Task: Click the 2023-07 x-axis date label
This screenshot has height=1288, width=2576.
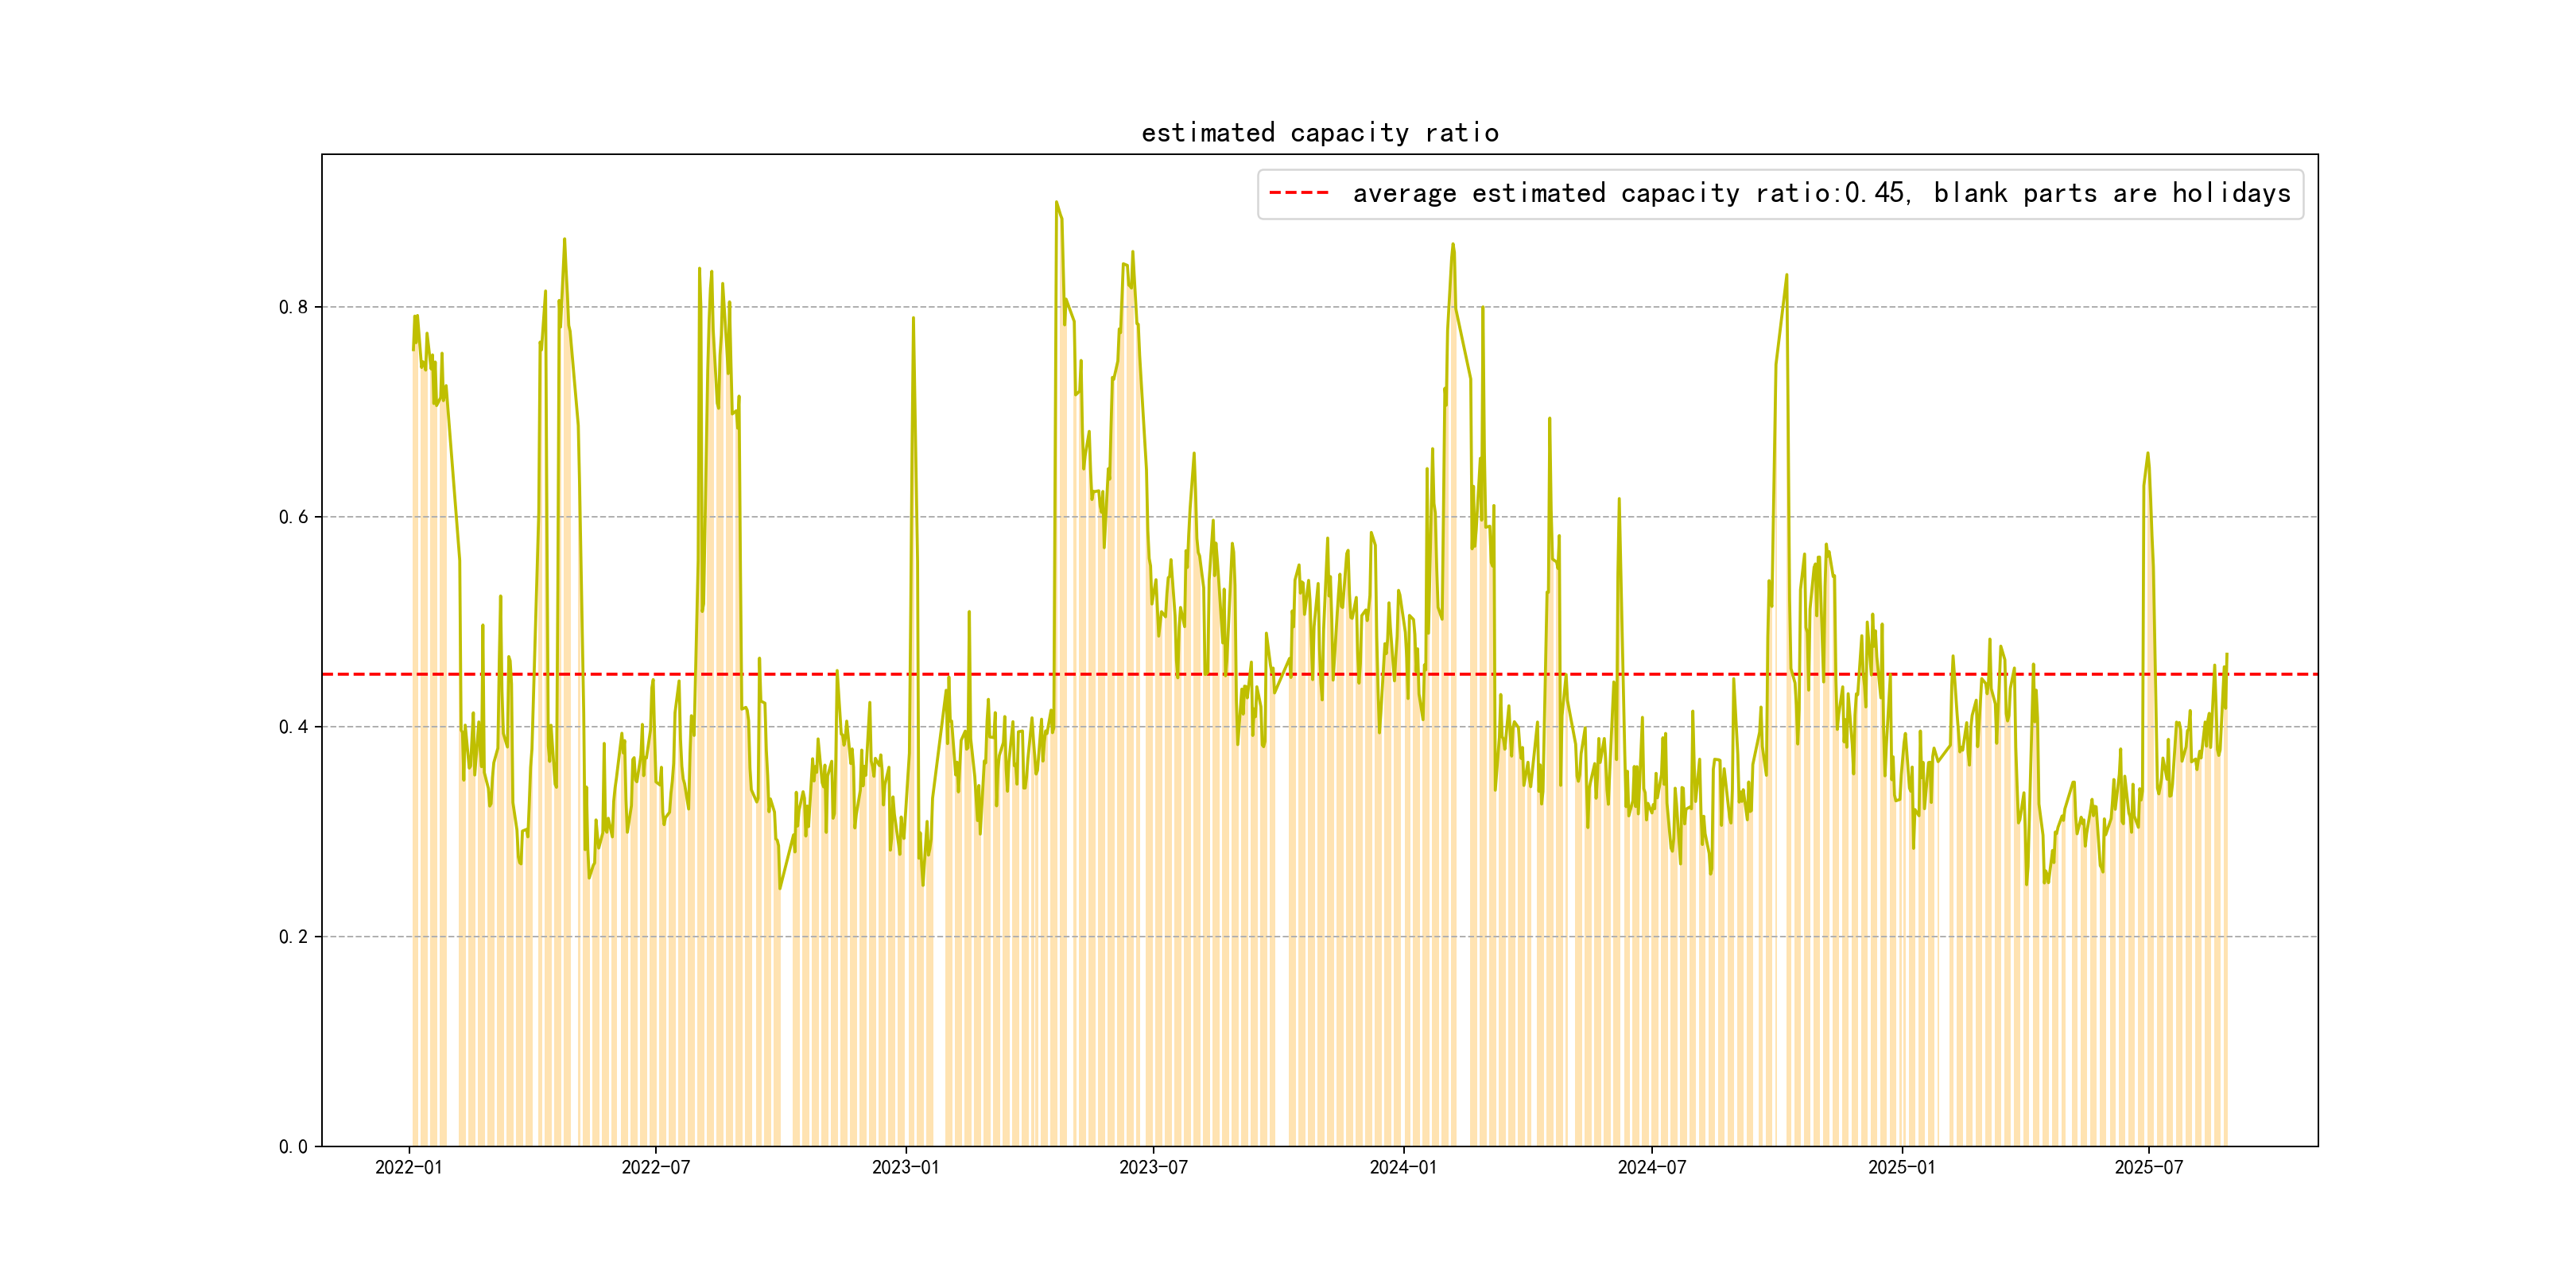Action: point(1153,1168)
